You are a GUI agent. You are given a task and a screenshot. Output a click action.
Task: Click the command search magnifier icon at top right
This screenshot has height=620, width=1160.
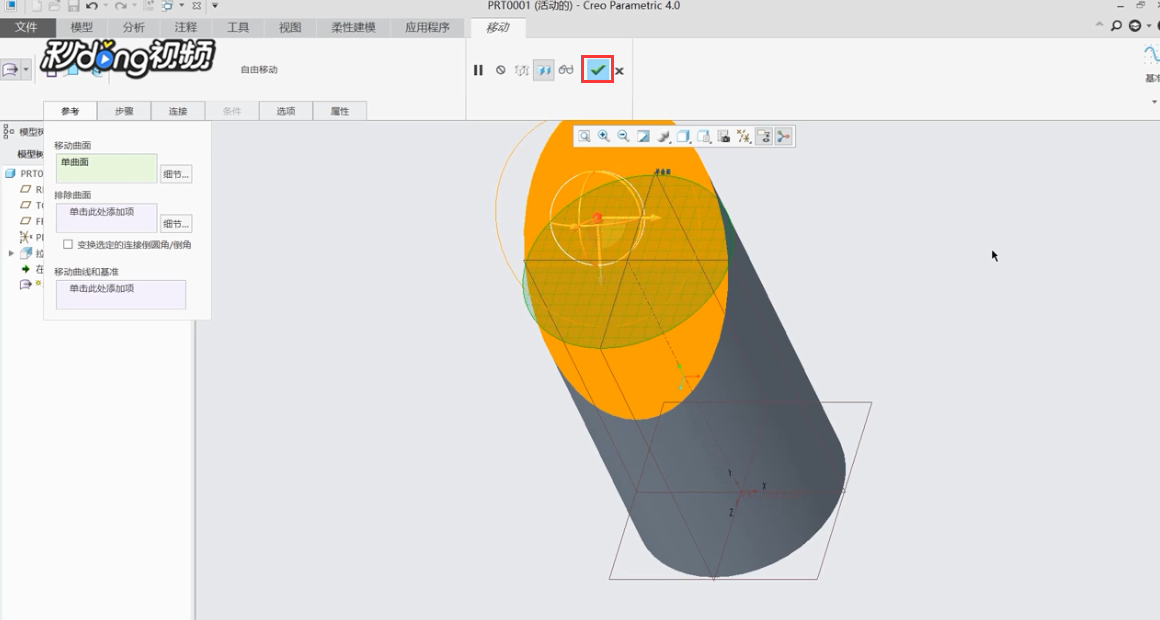click(x=1116, y=26)
